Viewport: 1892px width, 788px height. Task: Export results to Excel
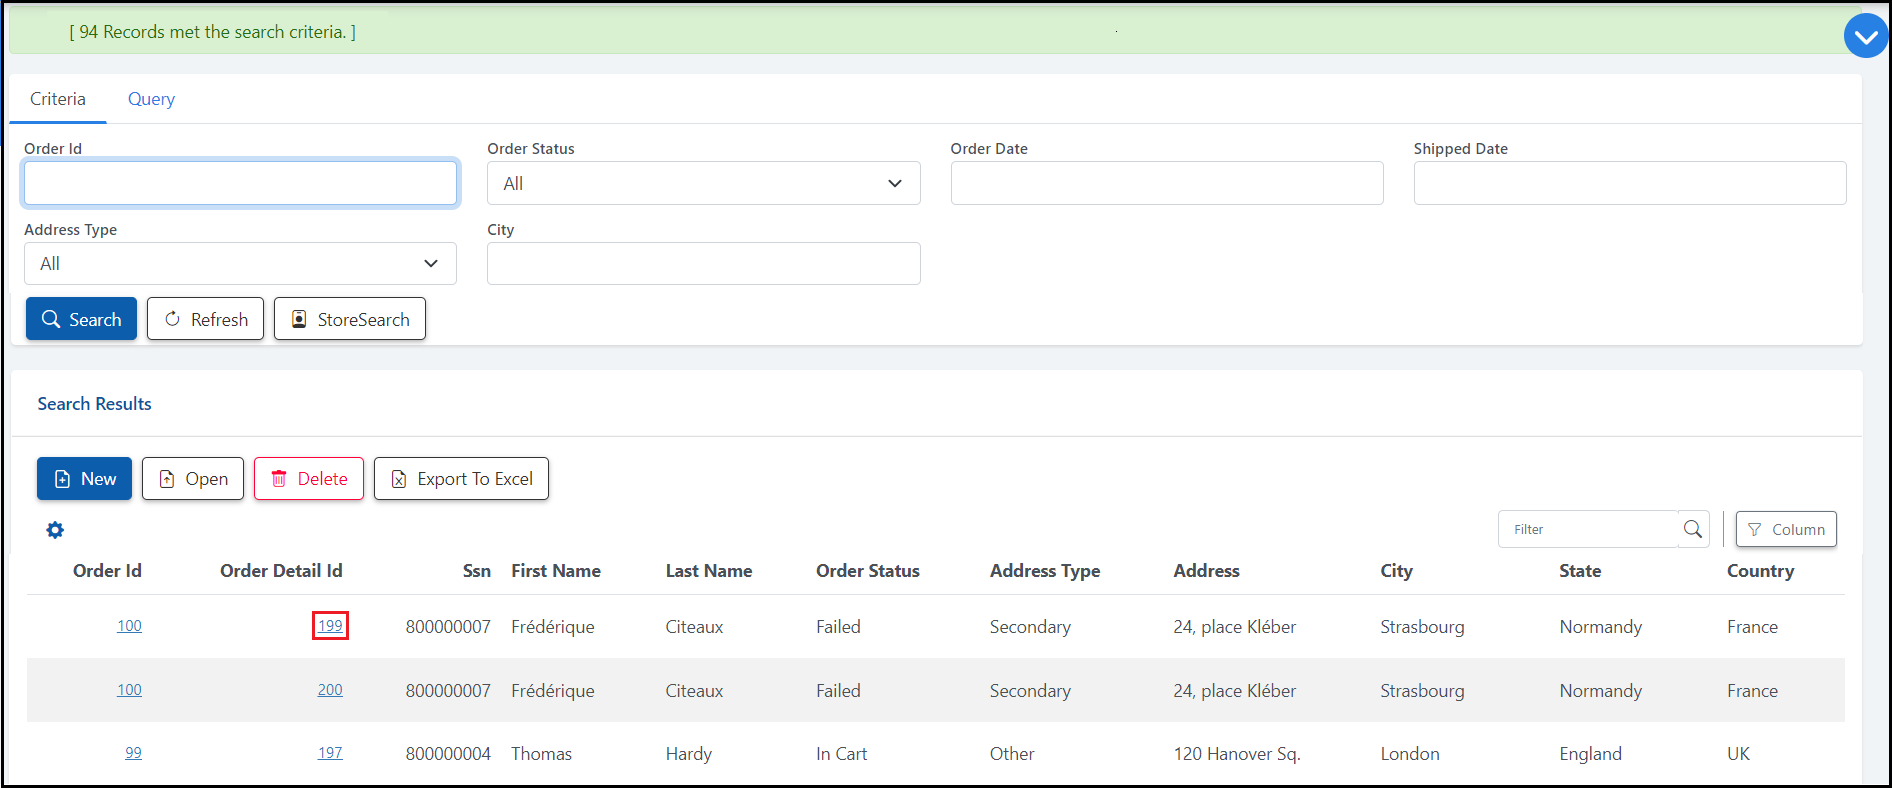pyautogui.click(x=461, y=479)
